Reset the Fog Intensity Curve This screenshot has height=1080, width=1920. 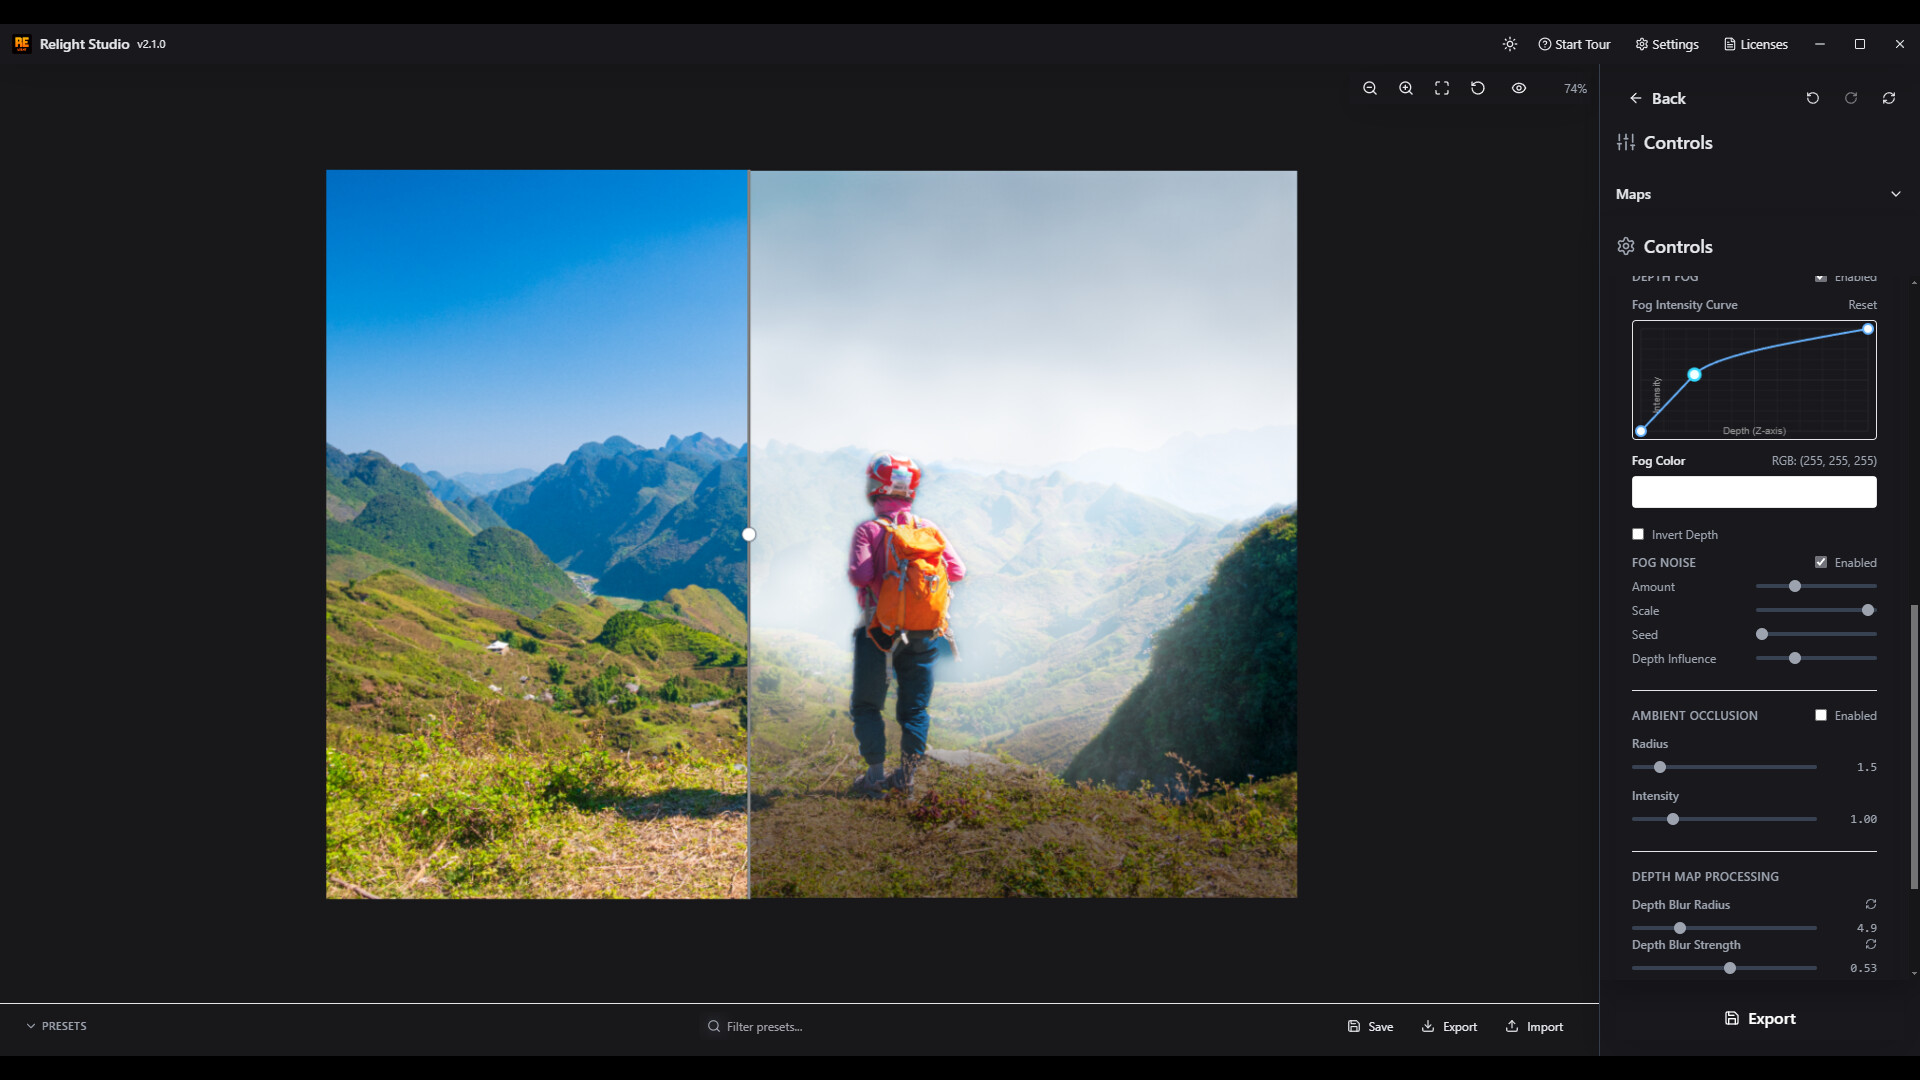click(1863, 304)
